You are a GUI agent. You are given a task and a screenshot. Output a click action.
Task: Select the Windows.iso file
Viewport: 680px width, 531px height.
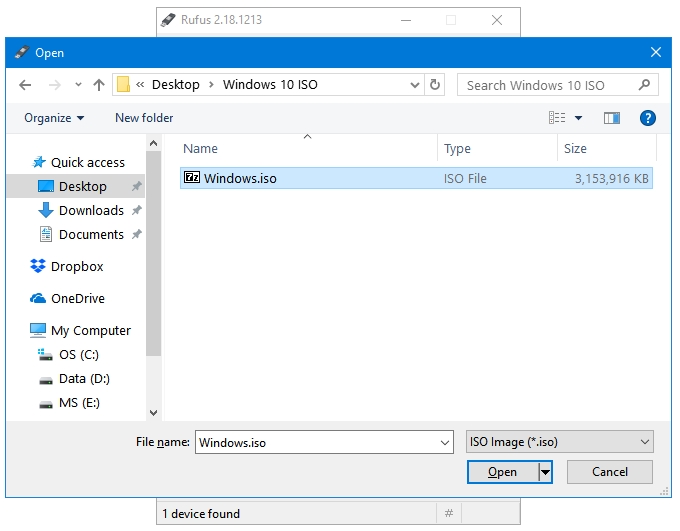(x=416, y=178)
